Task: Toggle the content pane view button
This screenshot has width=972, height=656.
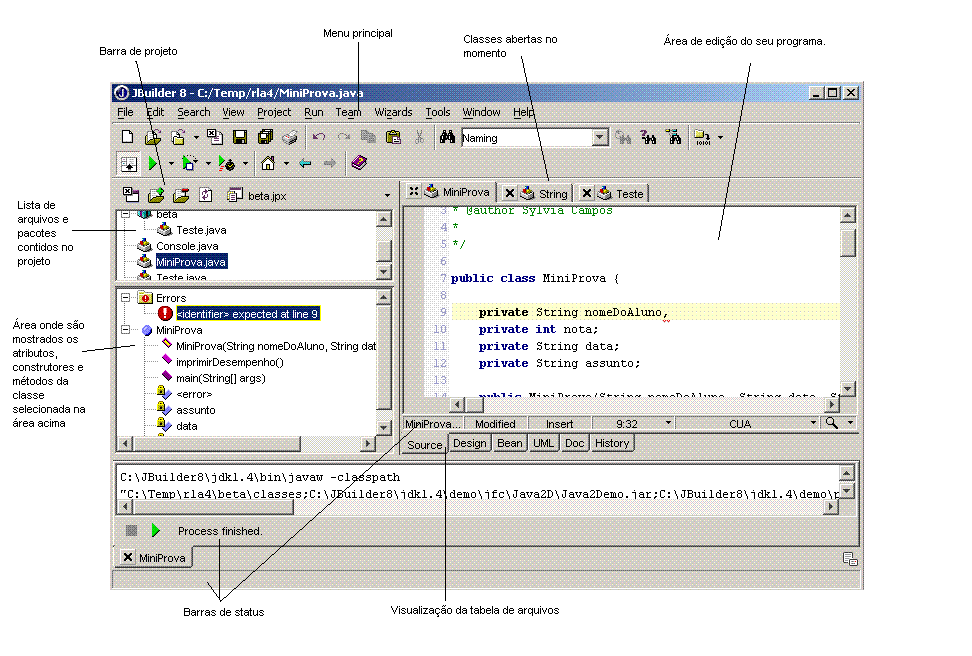Action: coord(128,164)
